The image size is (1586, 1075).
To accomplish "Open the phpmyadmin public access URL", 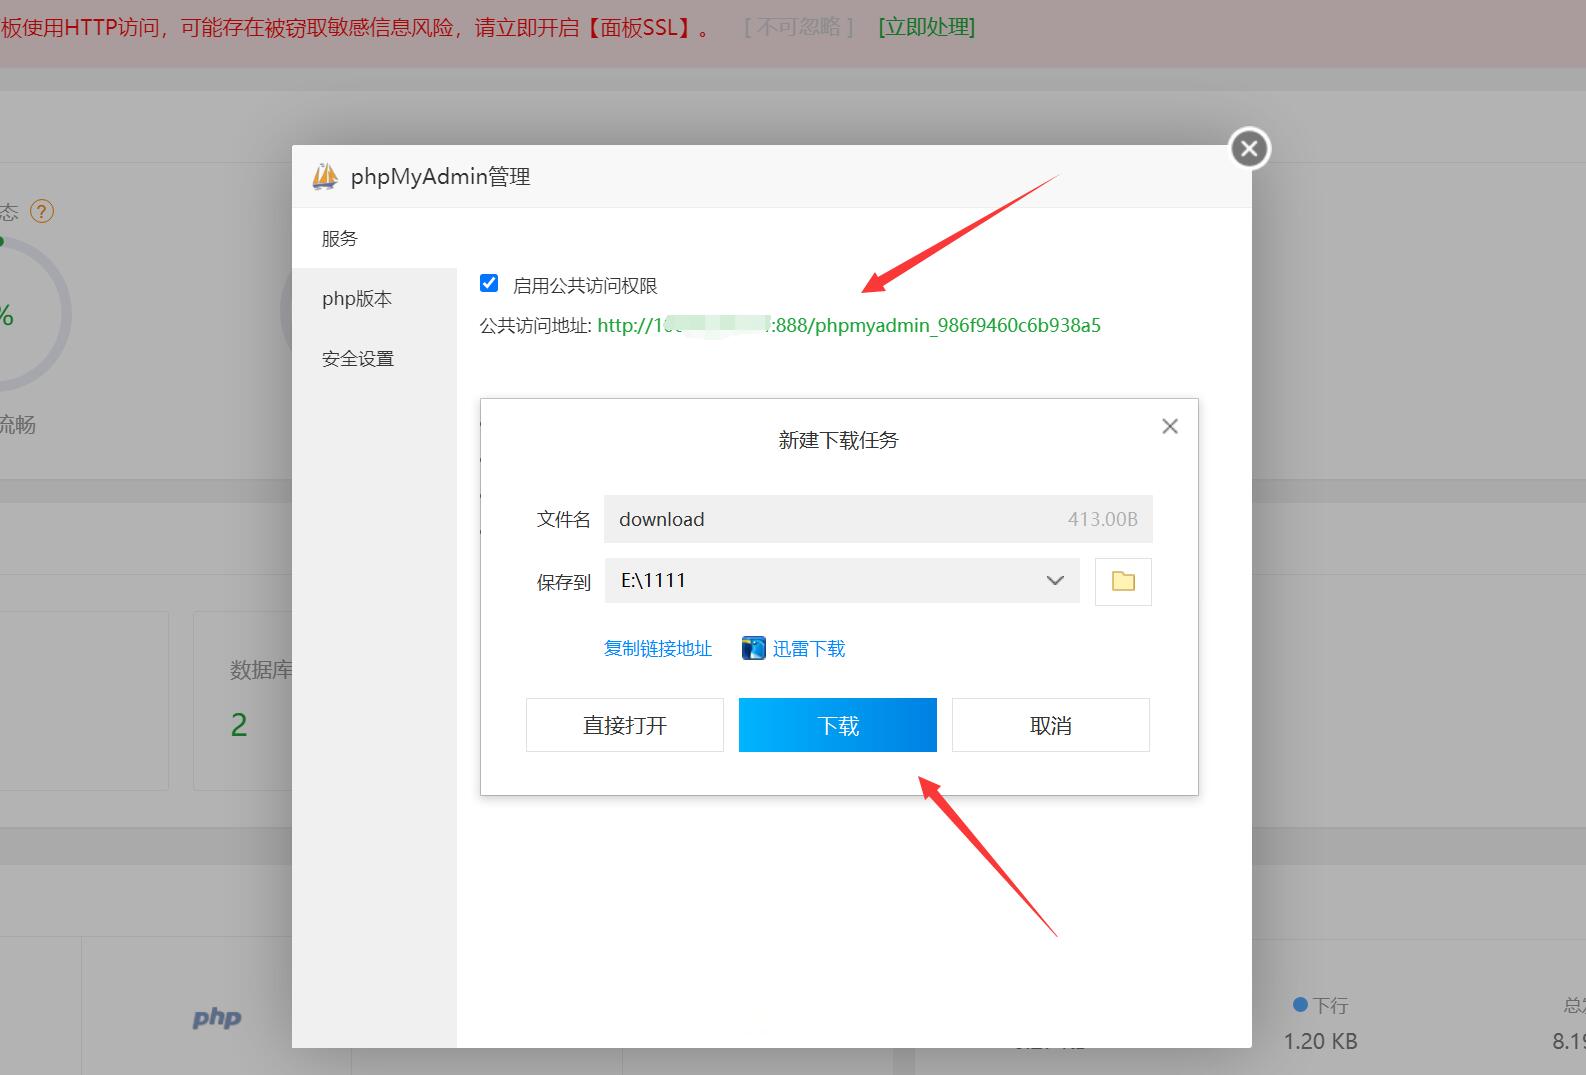I will pyautogui.click(x=849, y=325).
